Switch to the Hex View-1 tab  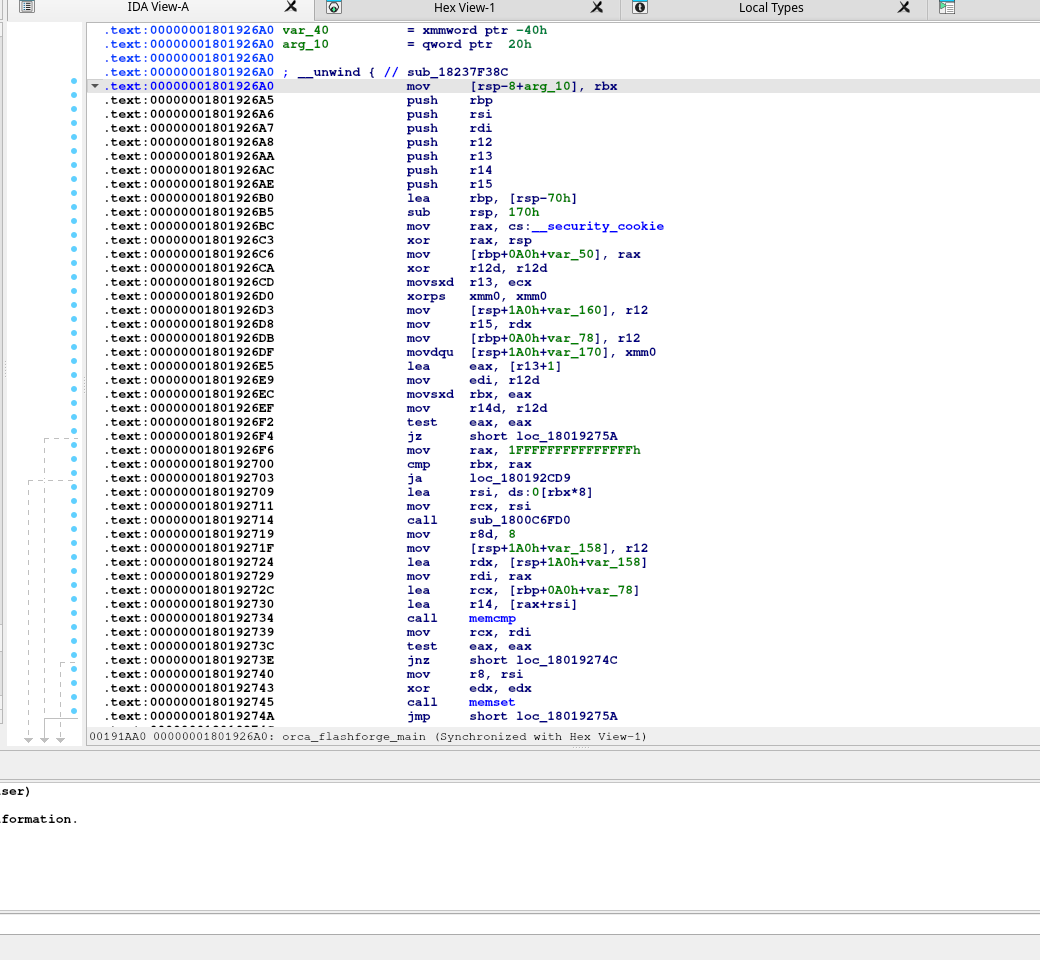point(464,7)
